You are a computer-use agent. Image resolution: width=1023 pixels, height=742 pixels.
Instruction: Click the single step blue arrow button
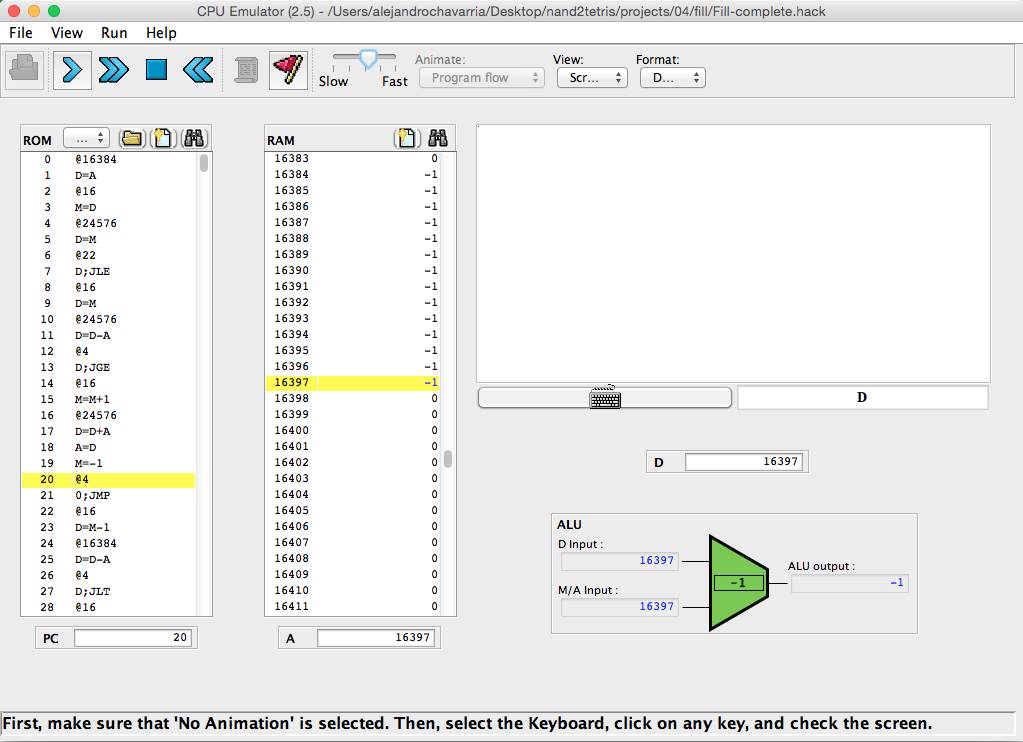point(72,70)
